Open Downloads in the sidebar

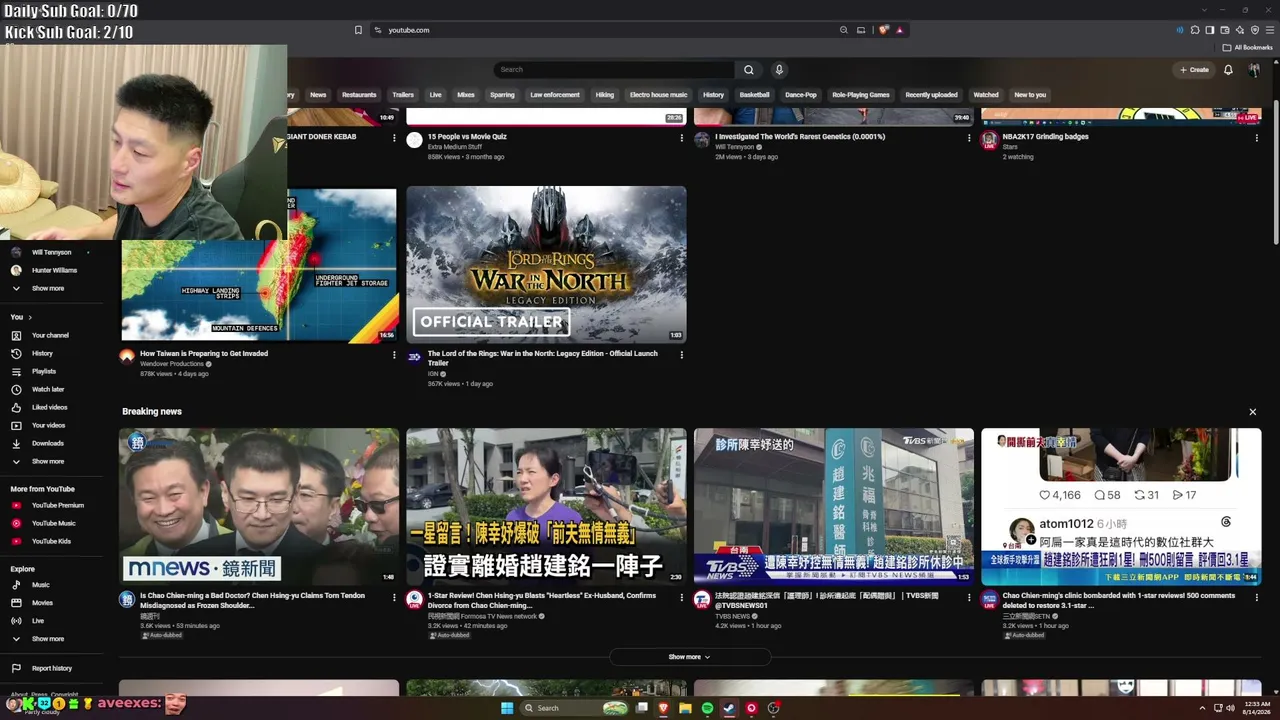click(48, 443)
